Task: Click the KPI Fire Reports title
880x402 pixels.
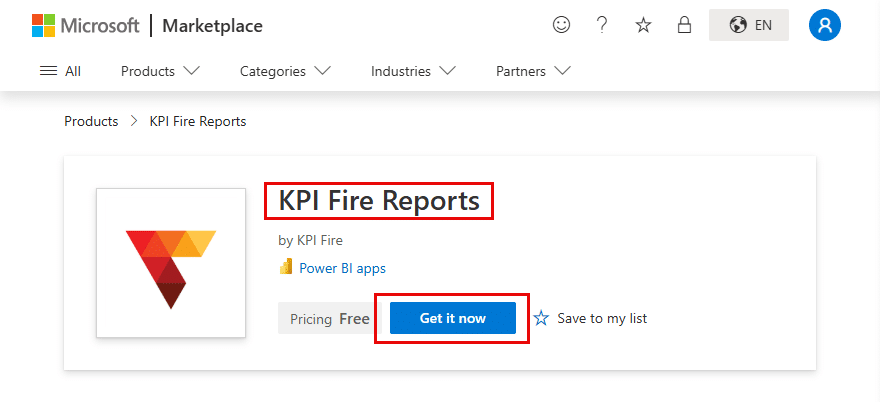Action: click(379, 200)
